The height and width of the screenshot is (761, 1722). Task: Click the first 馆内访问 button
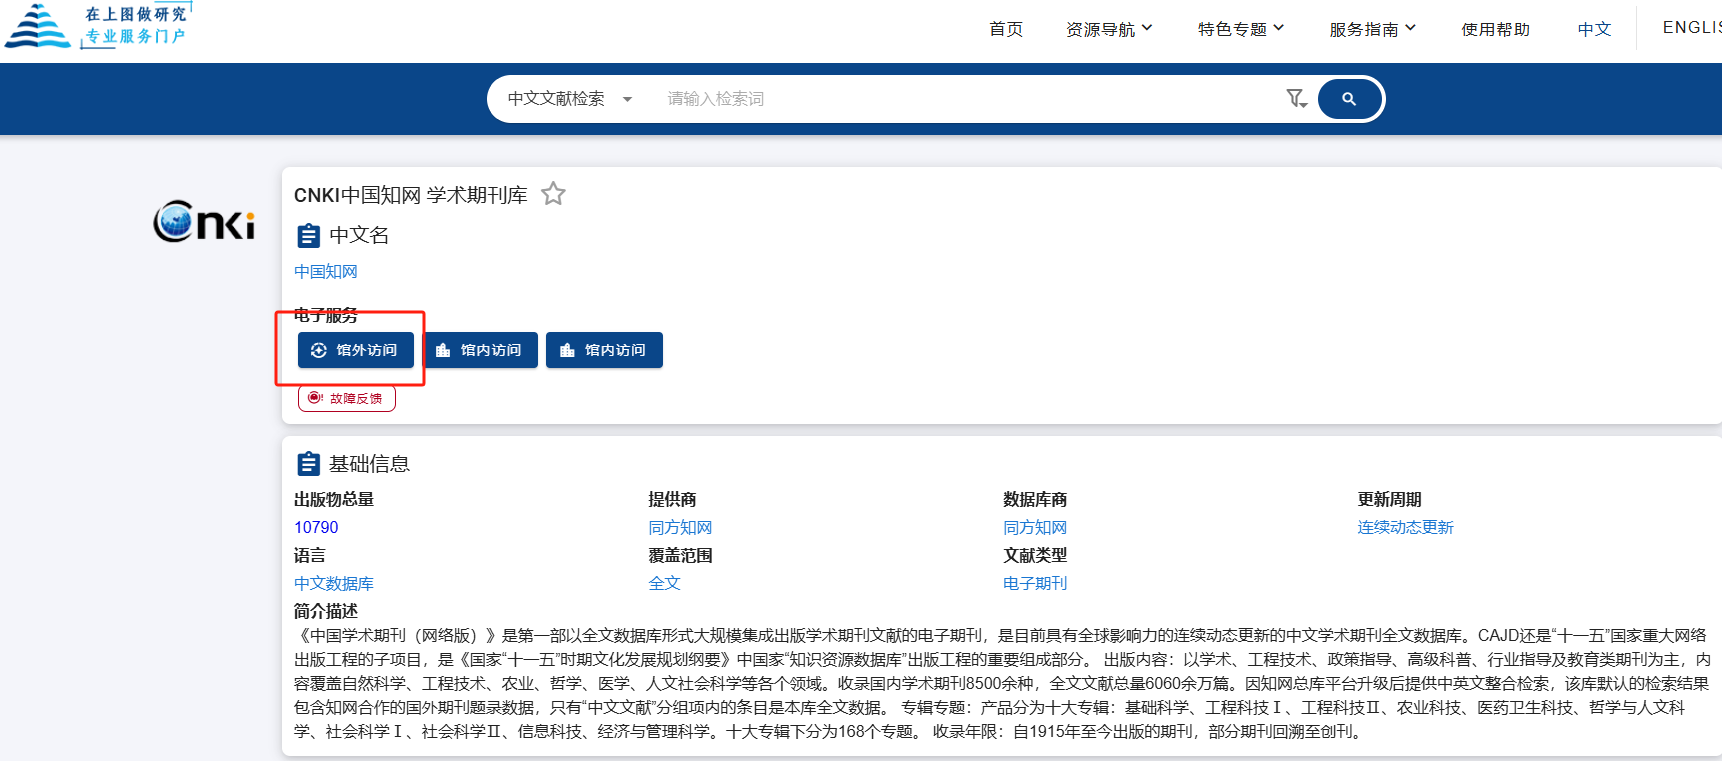pyautogui.click(x=480, y=350)
